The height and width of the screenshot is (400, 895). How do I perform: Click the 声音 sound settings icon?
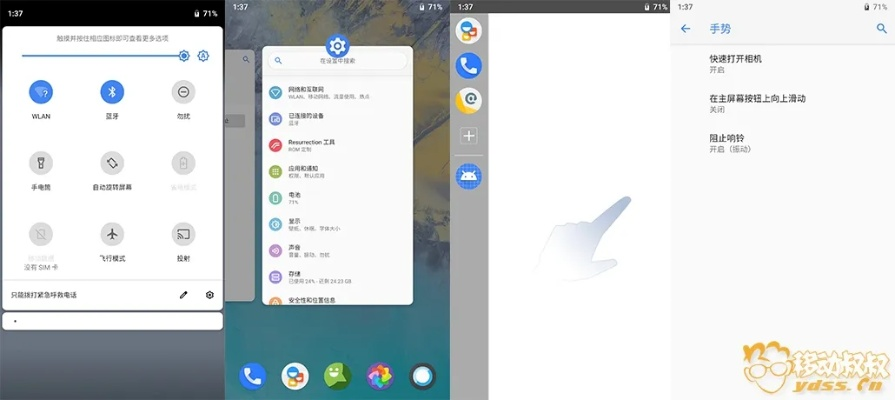tap(276, 250)
